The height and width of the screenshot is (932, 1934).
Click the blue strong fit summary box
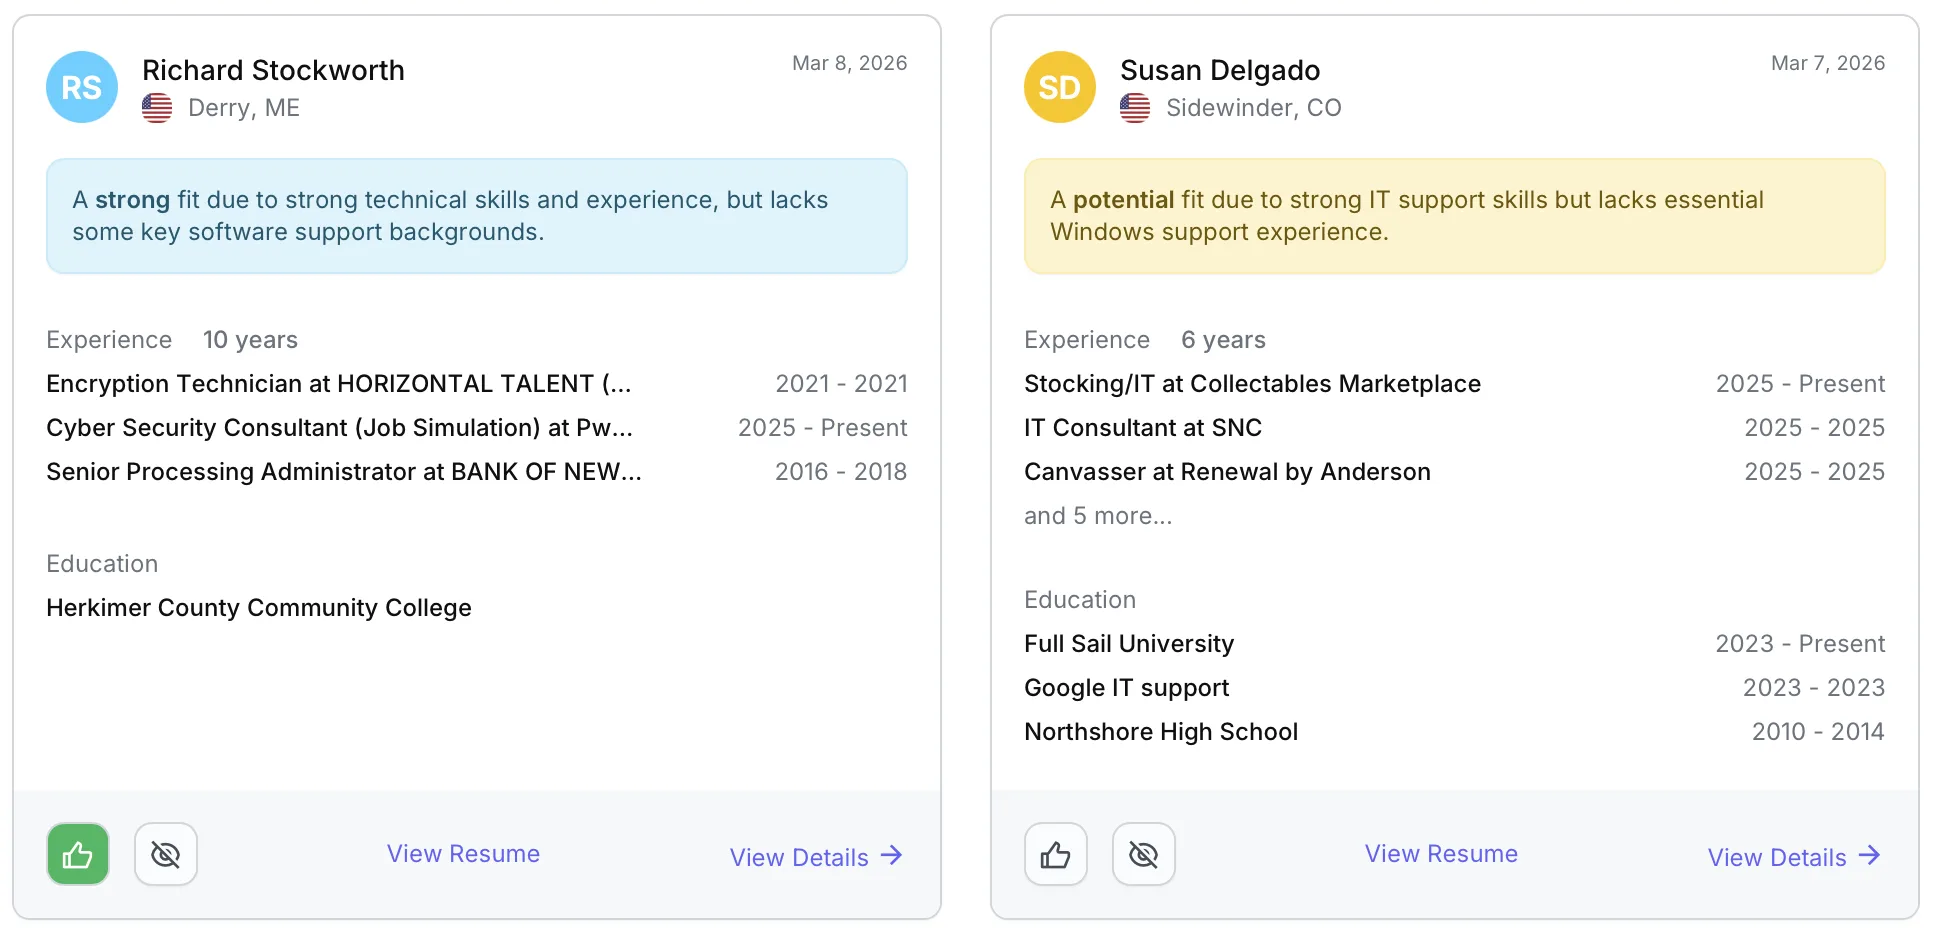477,216
